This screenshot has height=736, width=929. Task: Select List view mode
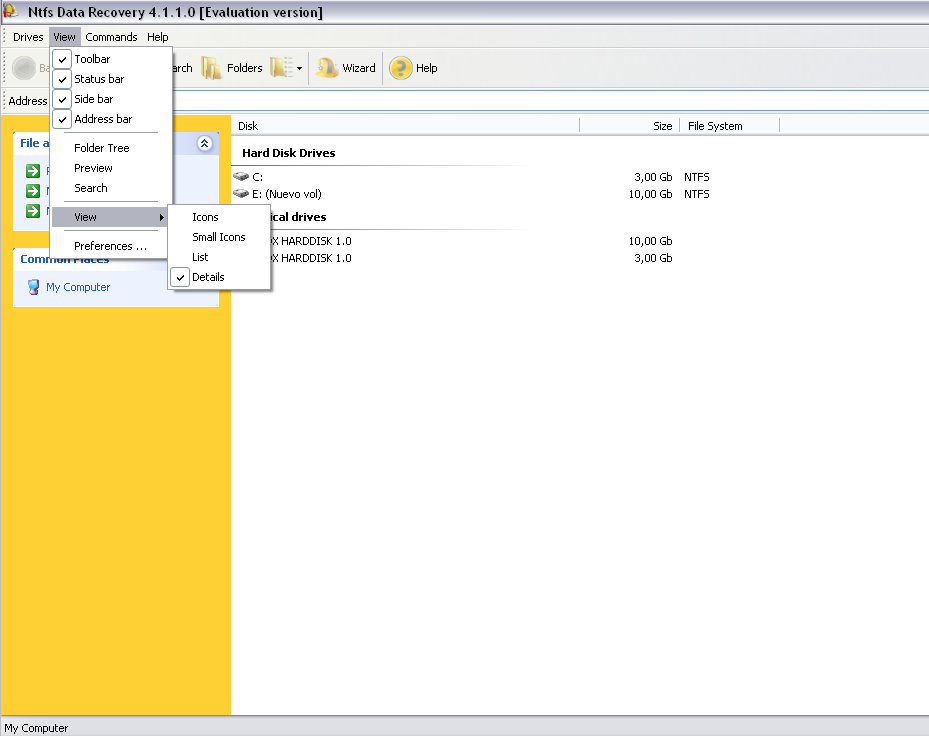click(219, 257)
